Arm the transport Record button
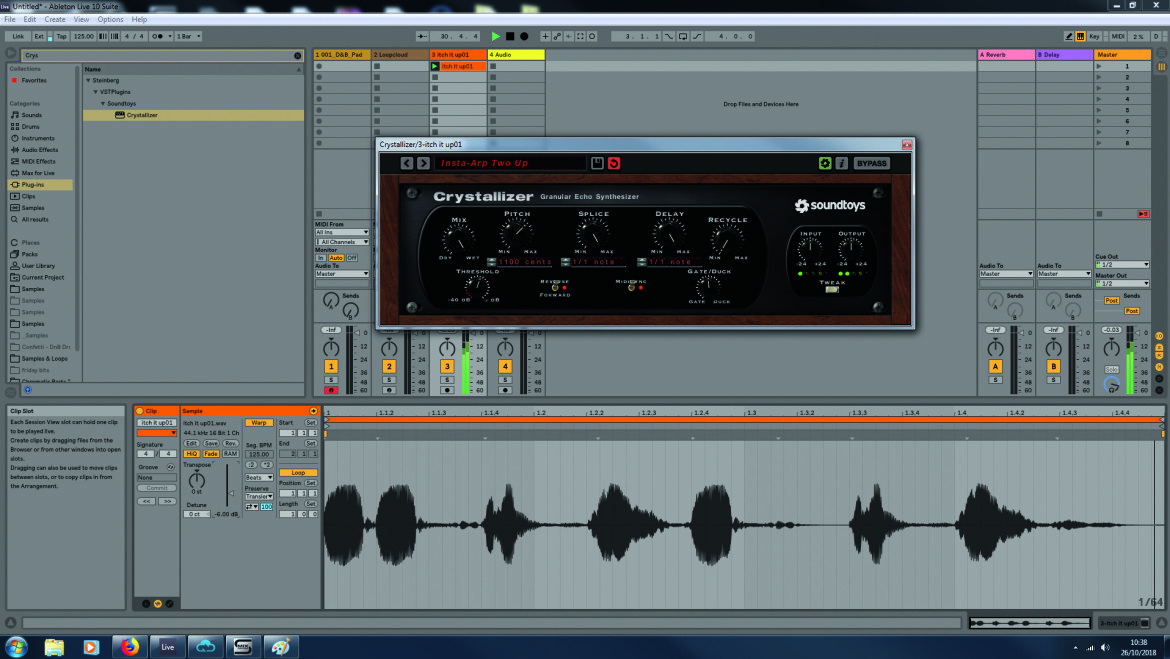 click(x=524, y=36)
